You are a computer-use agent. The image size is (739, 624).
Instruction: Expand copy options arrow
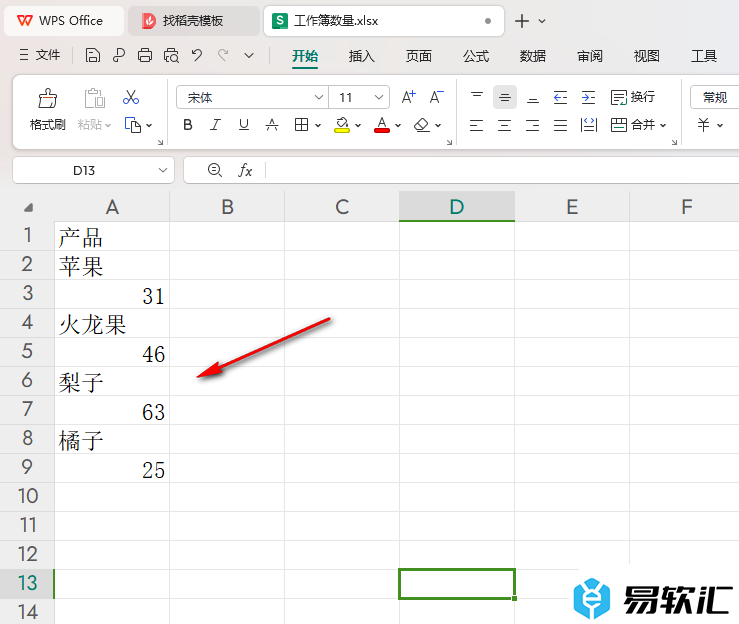(x=149, y=125)
